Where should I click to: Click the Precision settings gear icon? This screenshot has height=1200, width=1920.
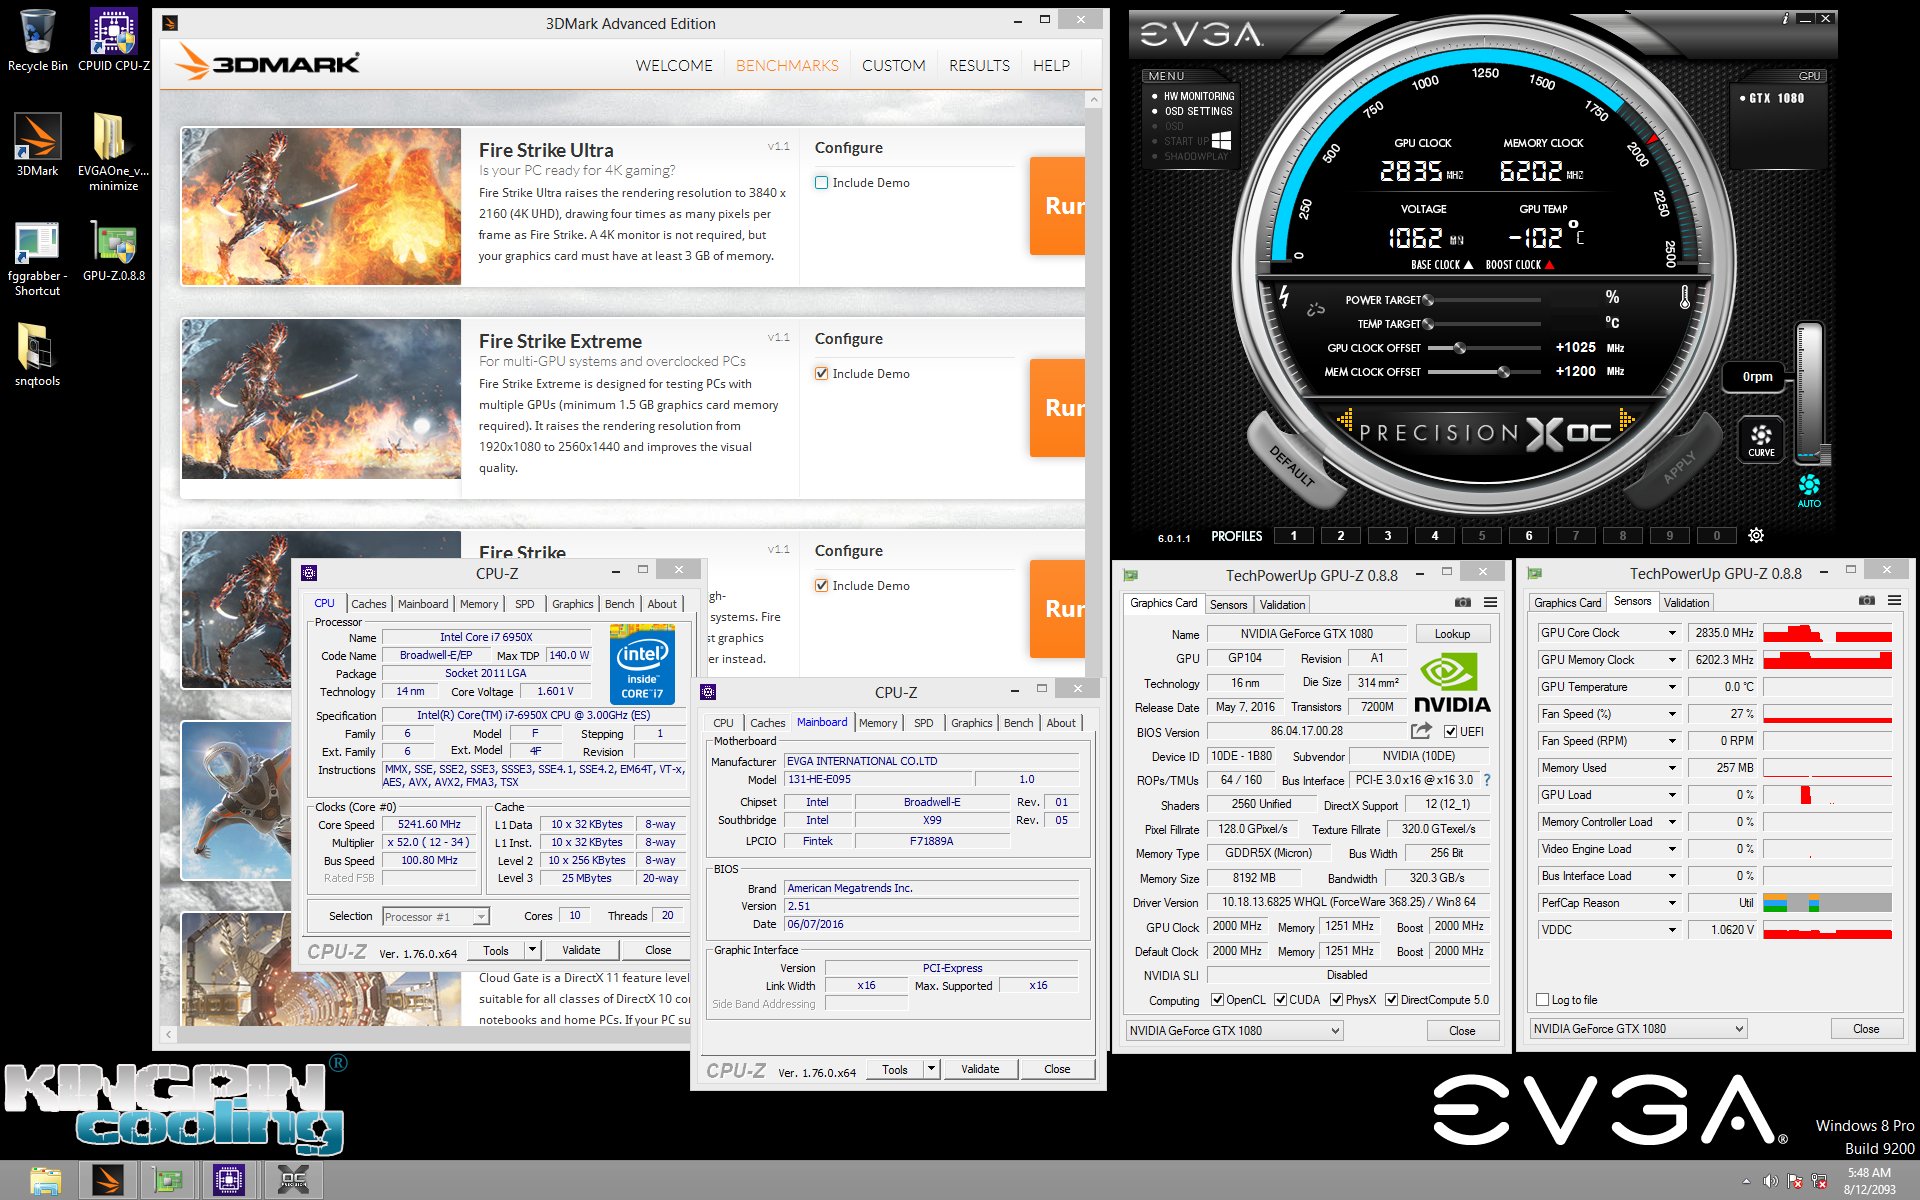(x=1756, y=536)
